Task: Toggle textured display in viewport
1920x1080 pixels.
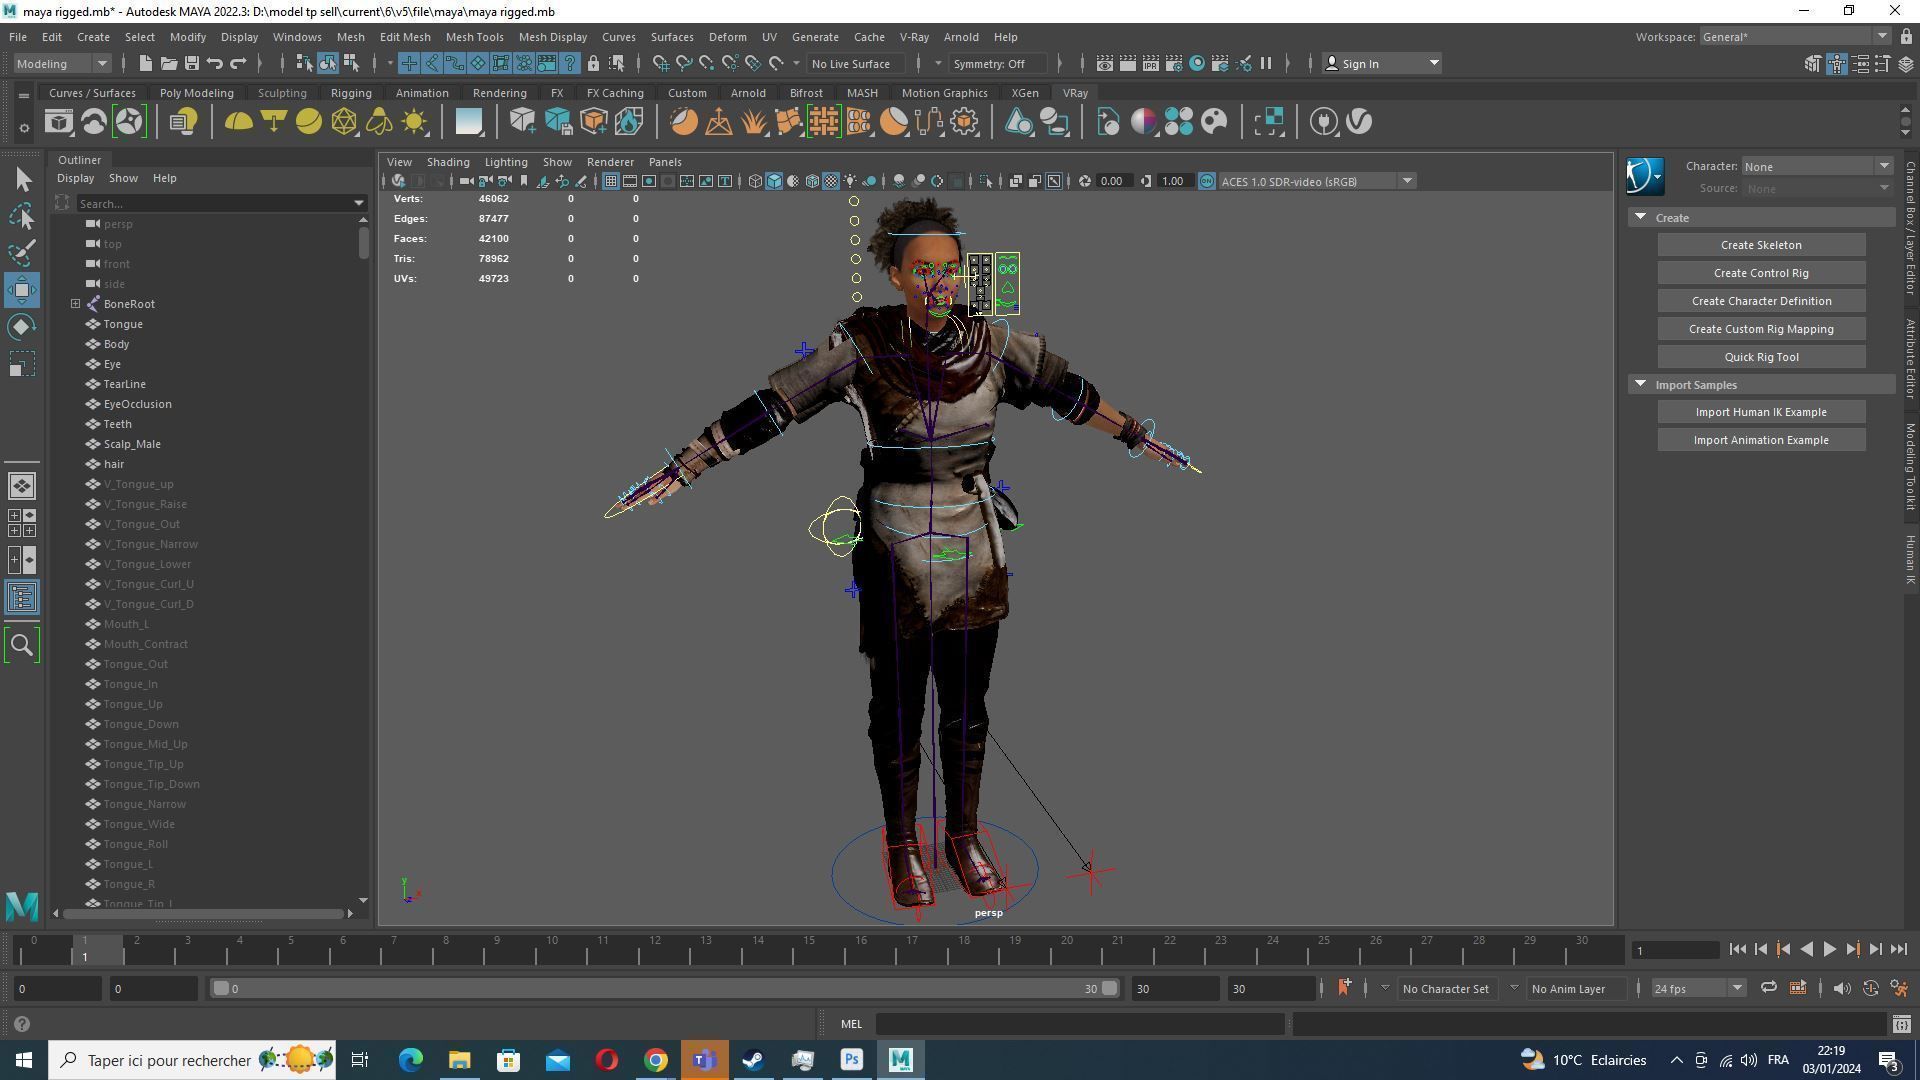Action: tap(831, 181)
